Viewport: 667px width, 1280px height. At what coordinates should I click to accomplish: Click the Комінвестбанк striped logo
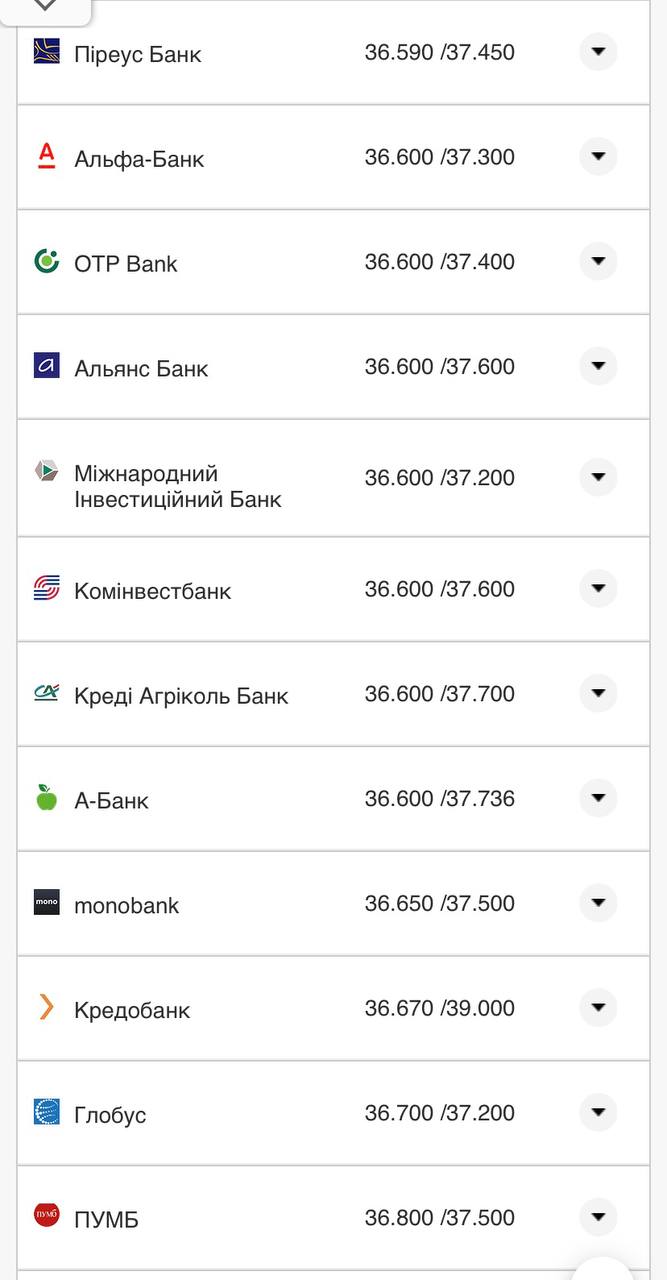click(x=47, y=589)
